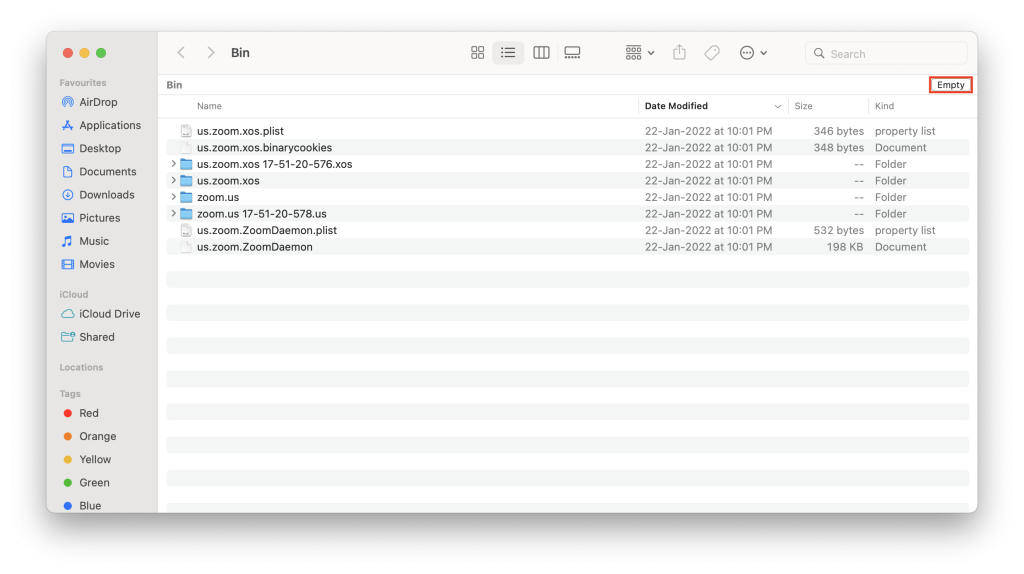Expand the zoom.us 17-51-20-578.us folder
The height and width of the screenshot is (574, 1024).
(x=173, y=214)
